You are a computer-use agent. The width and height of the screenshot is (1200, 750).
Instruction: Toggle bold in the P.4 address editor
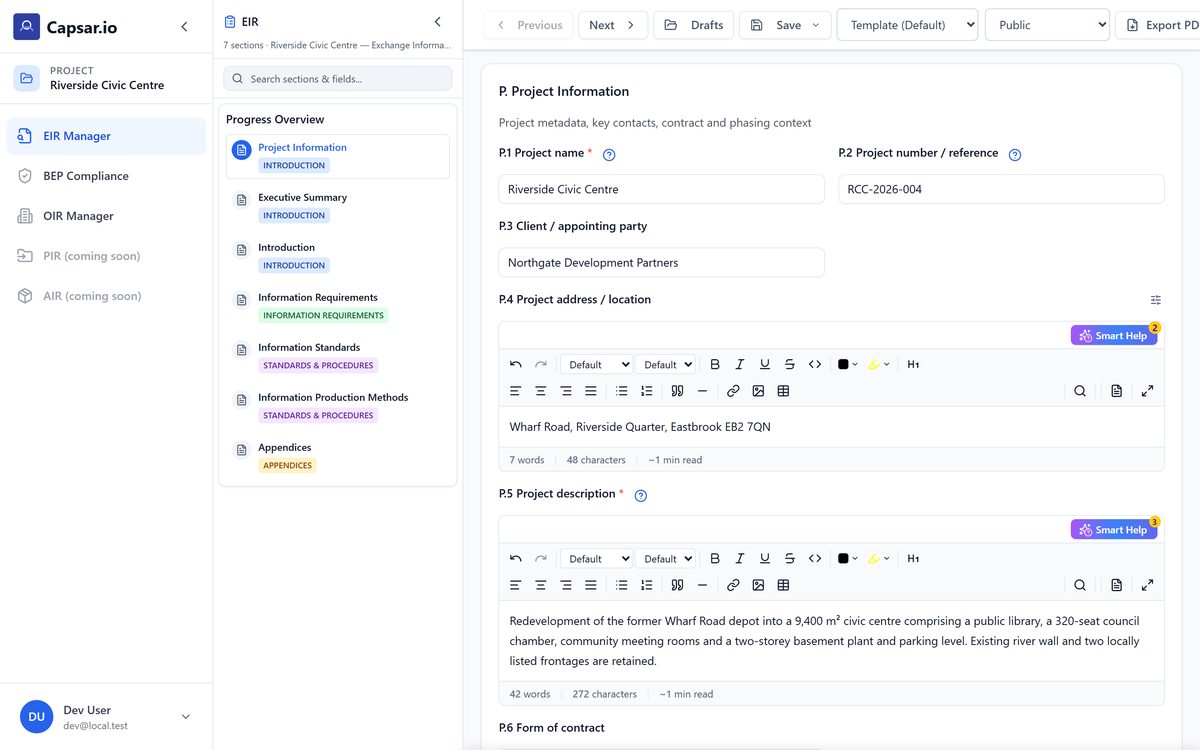point(715,364)
